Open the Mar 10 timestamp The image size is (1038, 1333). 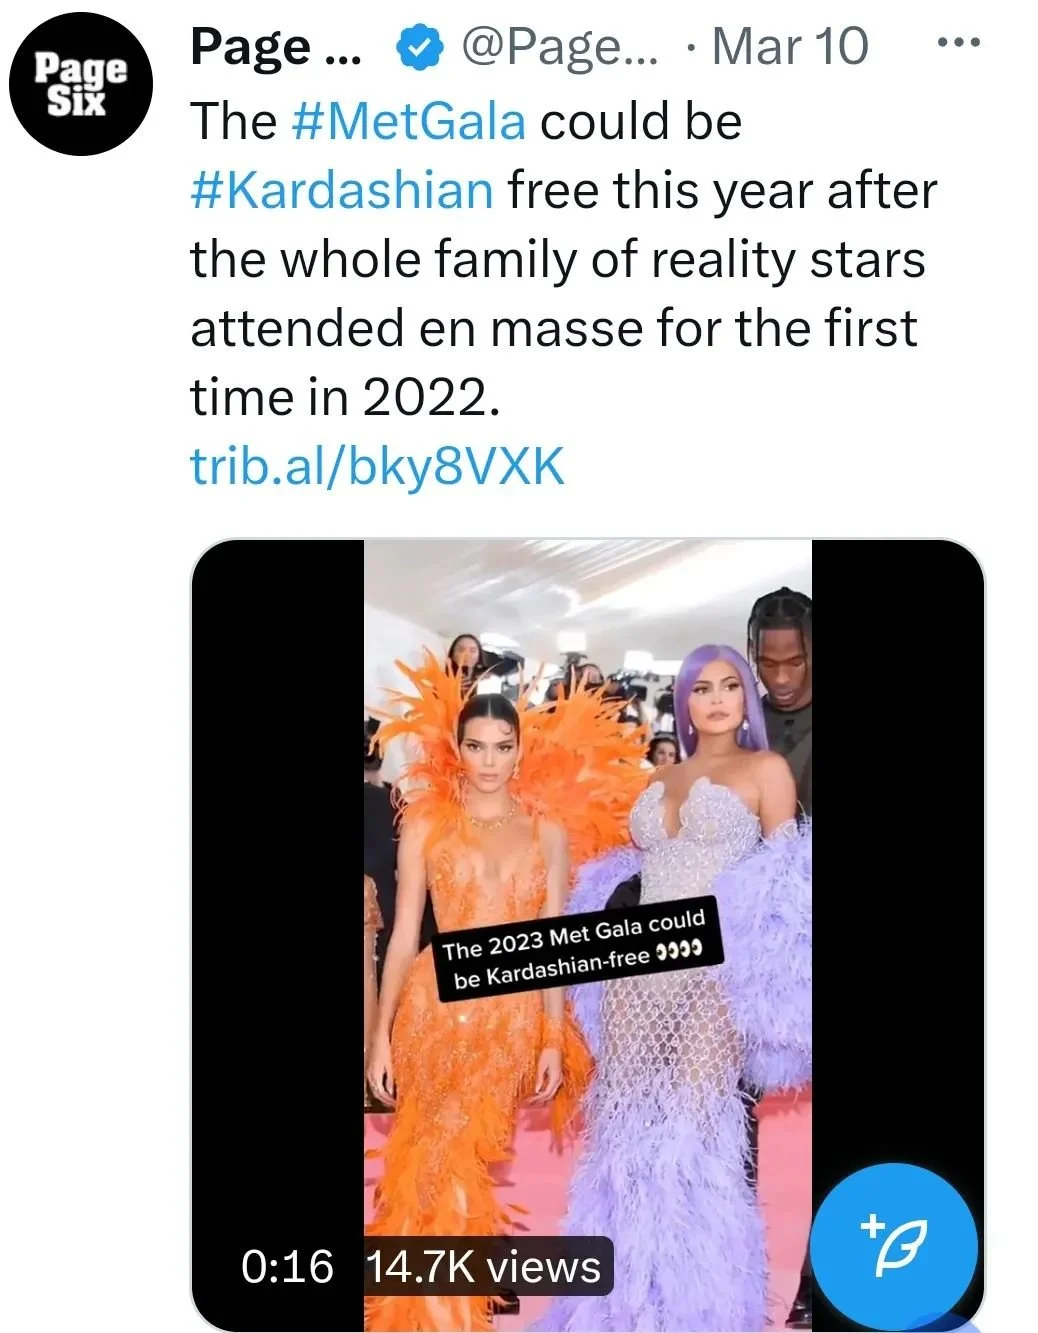789,47
